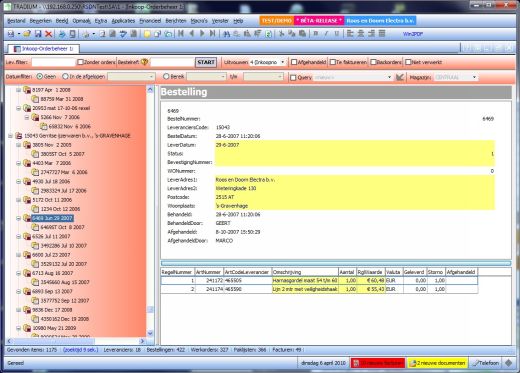Go to next record arrow icon
Image resolution: width=520 pixels, height=373 pixels.
[x=202, y=34]
